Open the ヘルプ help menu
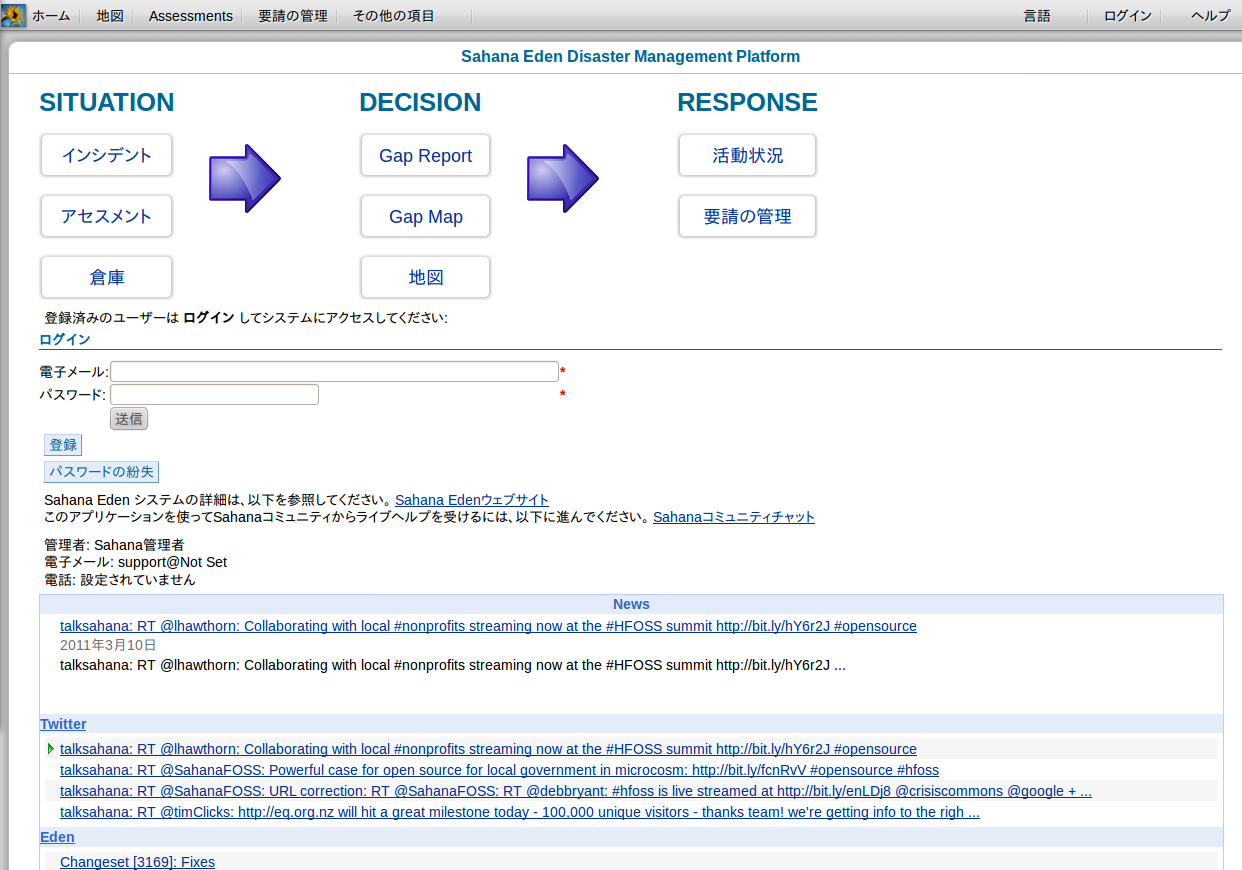 [1210, 16]
